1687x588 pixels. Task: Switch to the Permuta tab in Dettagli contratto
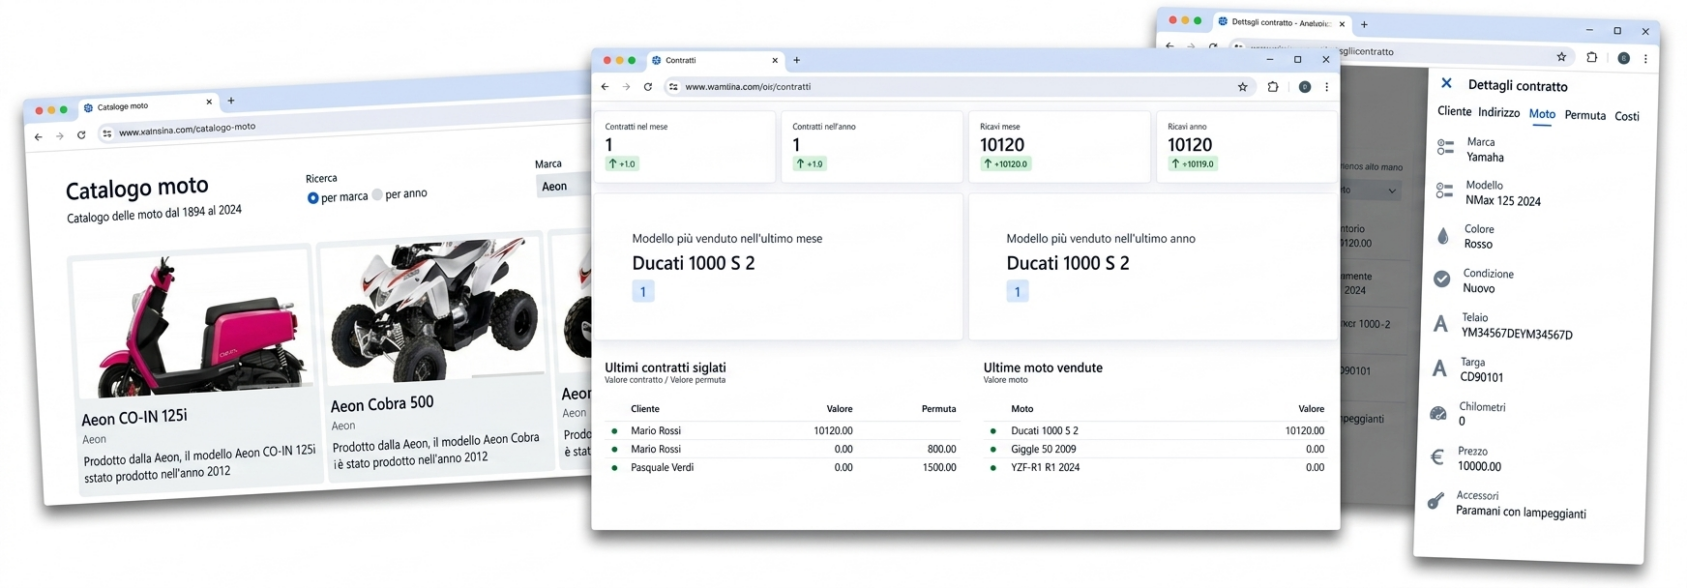click(1585, 115)
